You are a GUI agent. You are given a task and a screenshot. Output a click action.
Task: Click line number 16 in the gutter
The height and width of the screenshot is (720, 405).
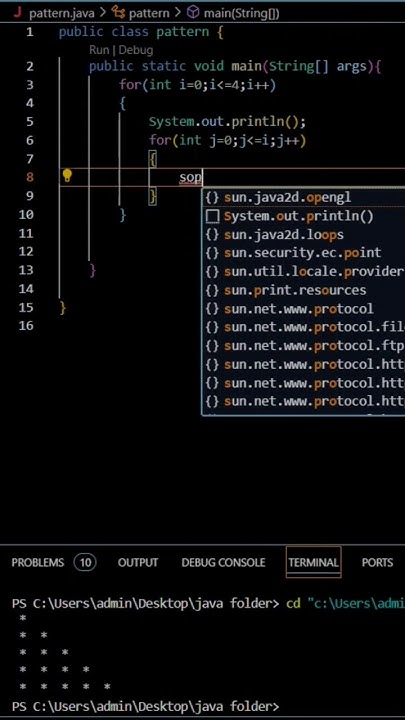click(x=26, y=326)
